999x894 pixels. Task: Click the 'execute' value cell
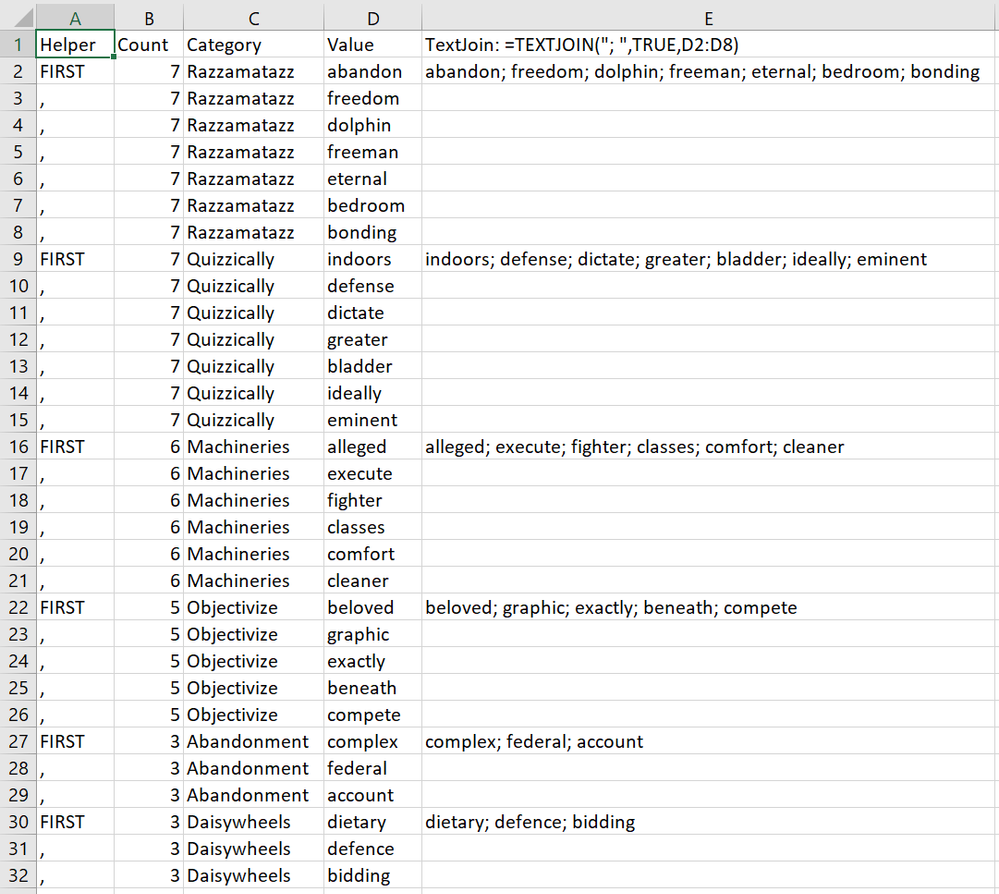[373, 473]
